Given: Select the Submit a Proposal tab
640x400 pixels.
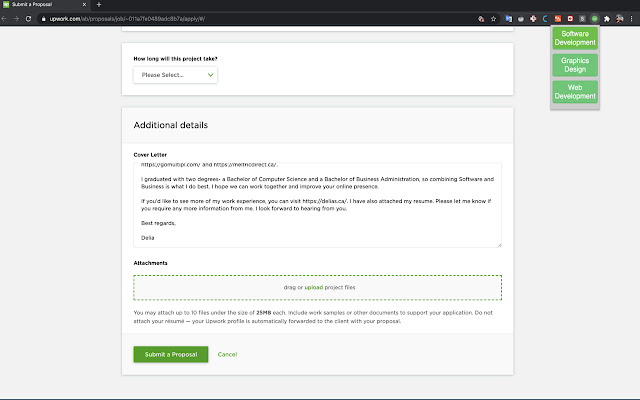Looking at the screenshot, I should 45,5.
